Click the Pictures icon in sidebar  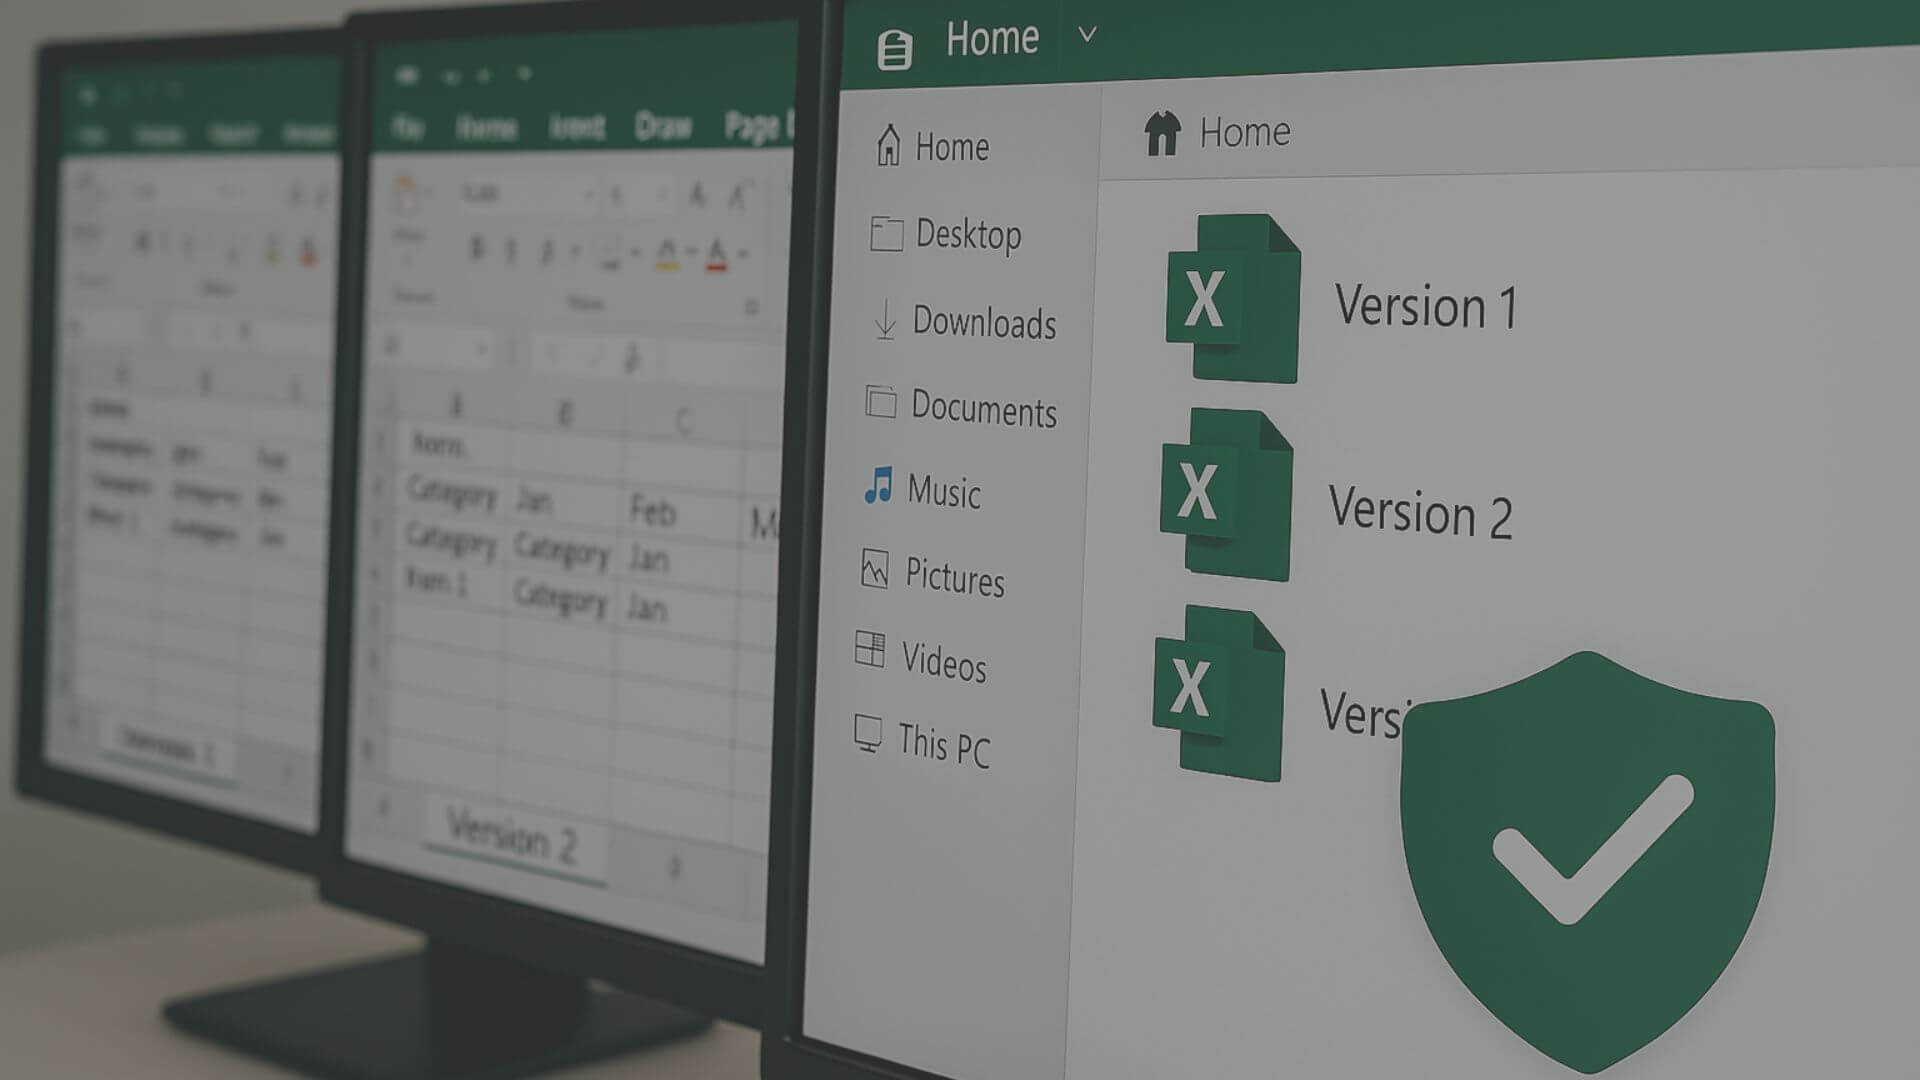875,570
